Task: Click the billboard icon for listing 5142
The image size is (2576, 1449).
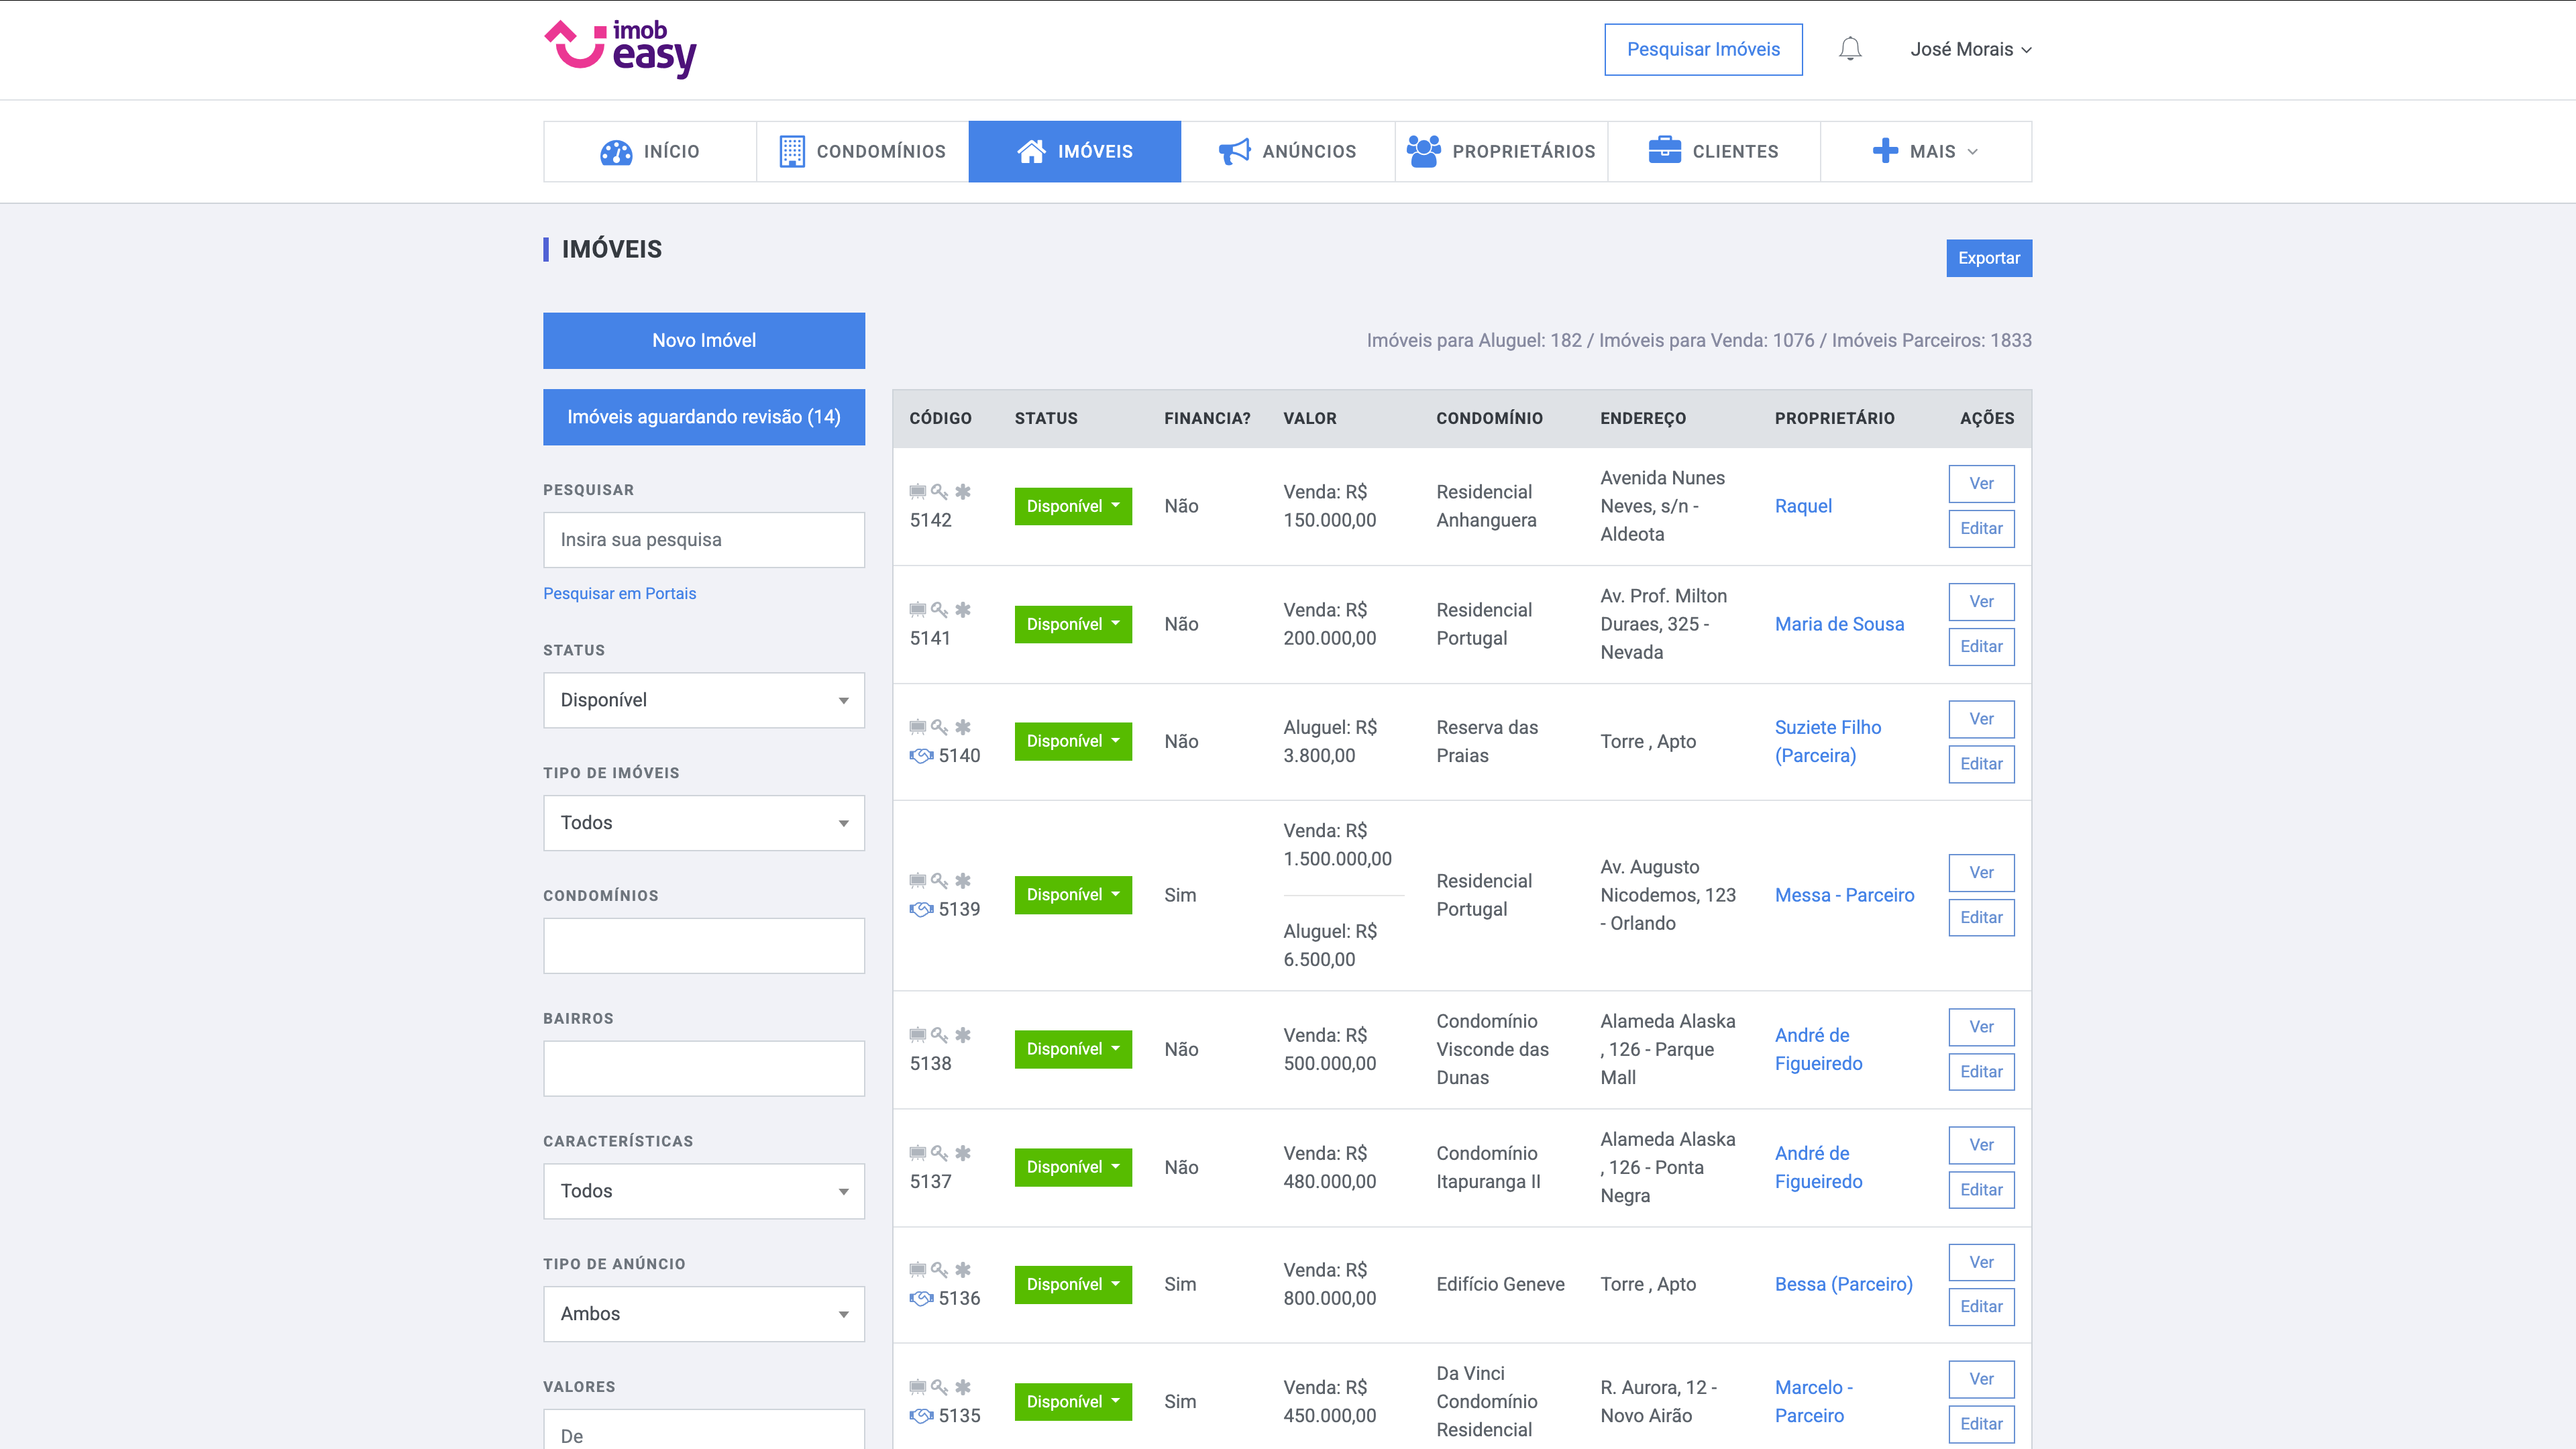Action: [917, 491]
